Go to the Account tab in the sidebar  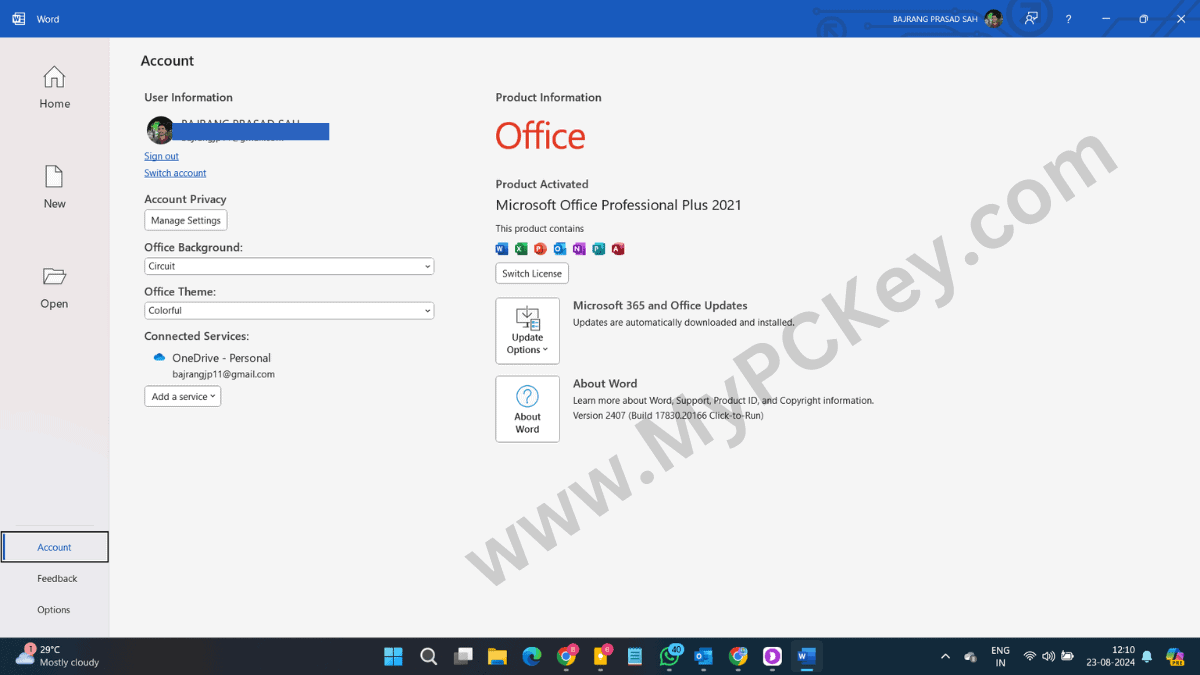pyautogui.click(x=55, y=547)
